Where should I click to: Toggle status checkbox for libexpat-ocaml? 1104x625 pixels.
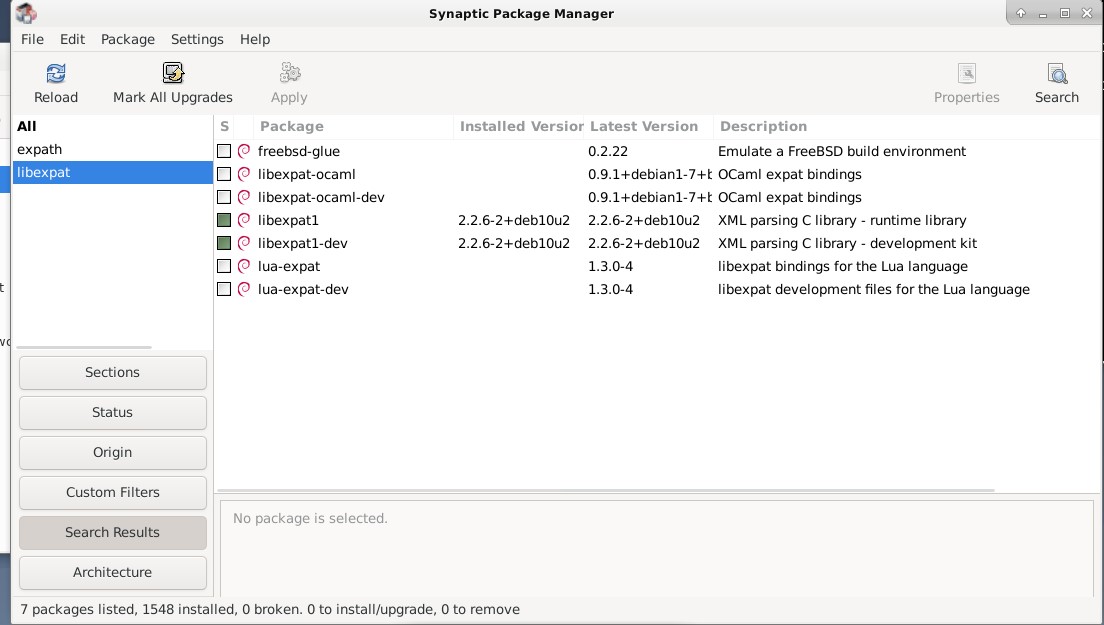224,174
